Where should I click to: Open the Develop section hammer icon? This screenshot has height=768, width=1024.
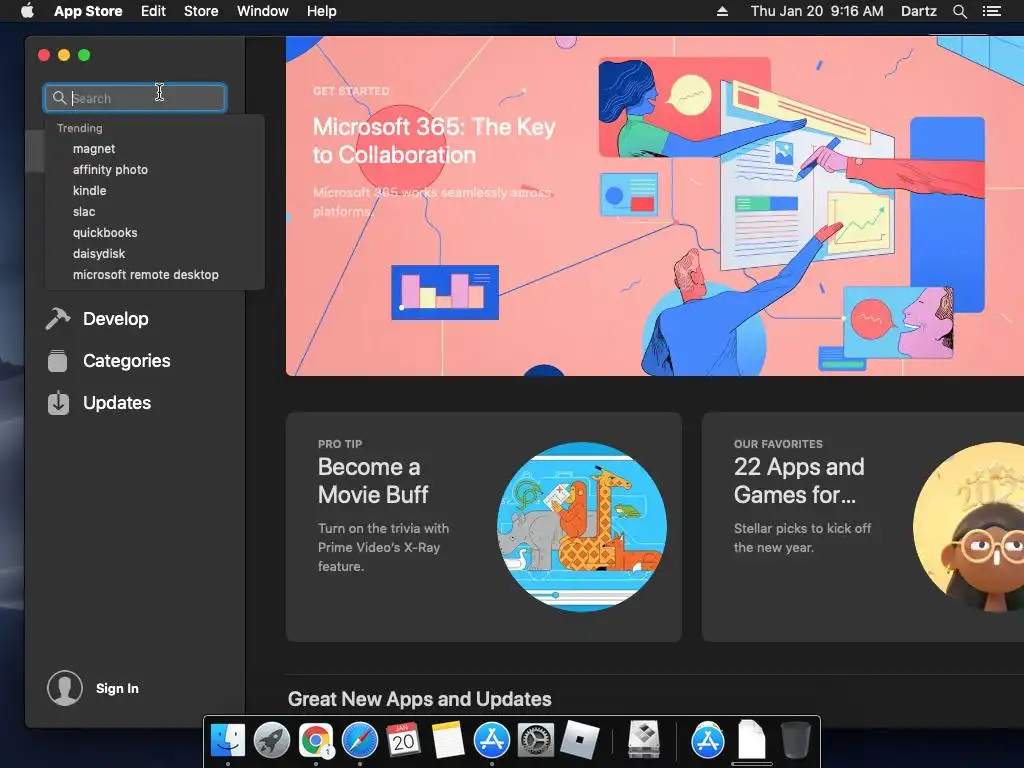(57, 319)
